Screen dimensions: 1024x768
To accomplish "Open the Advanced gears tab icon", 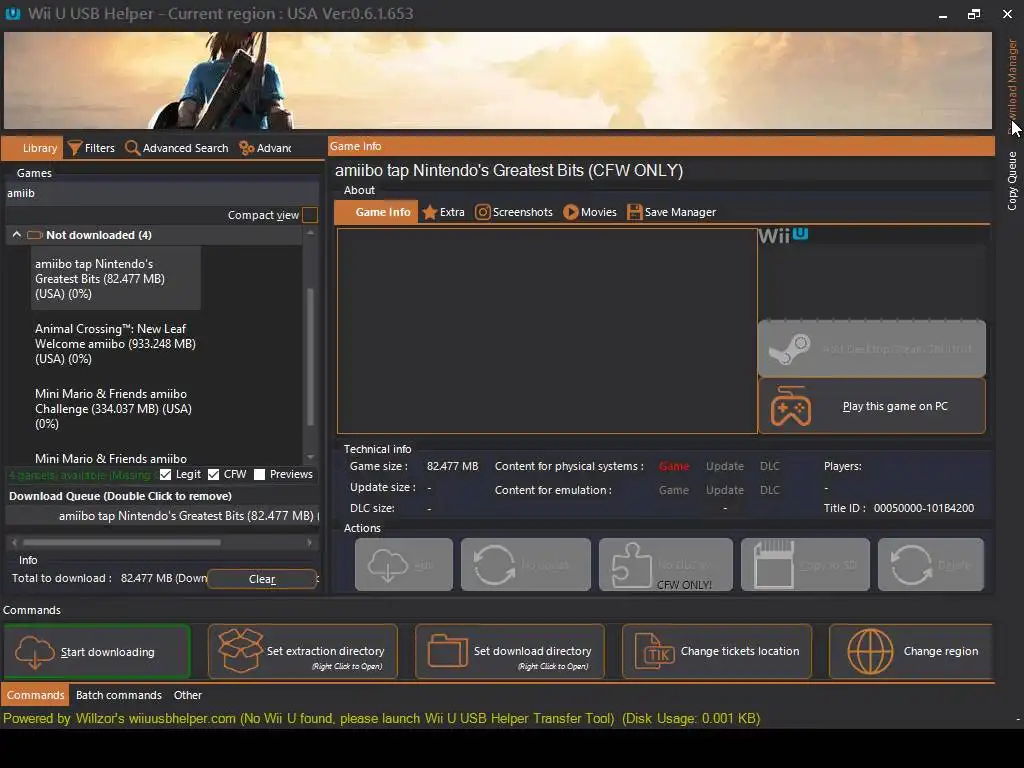I will tap(246, 148).
